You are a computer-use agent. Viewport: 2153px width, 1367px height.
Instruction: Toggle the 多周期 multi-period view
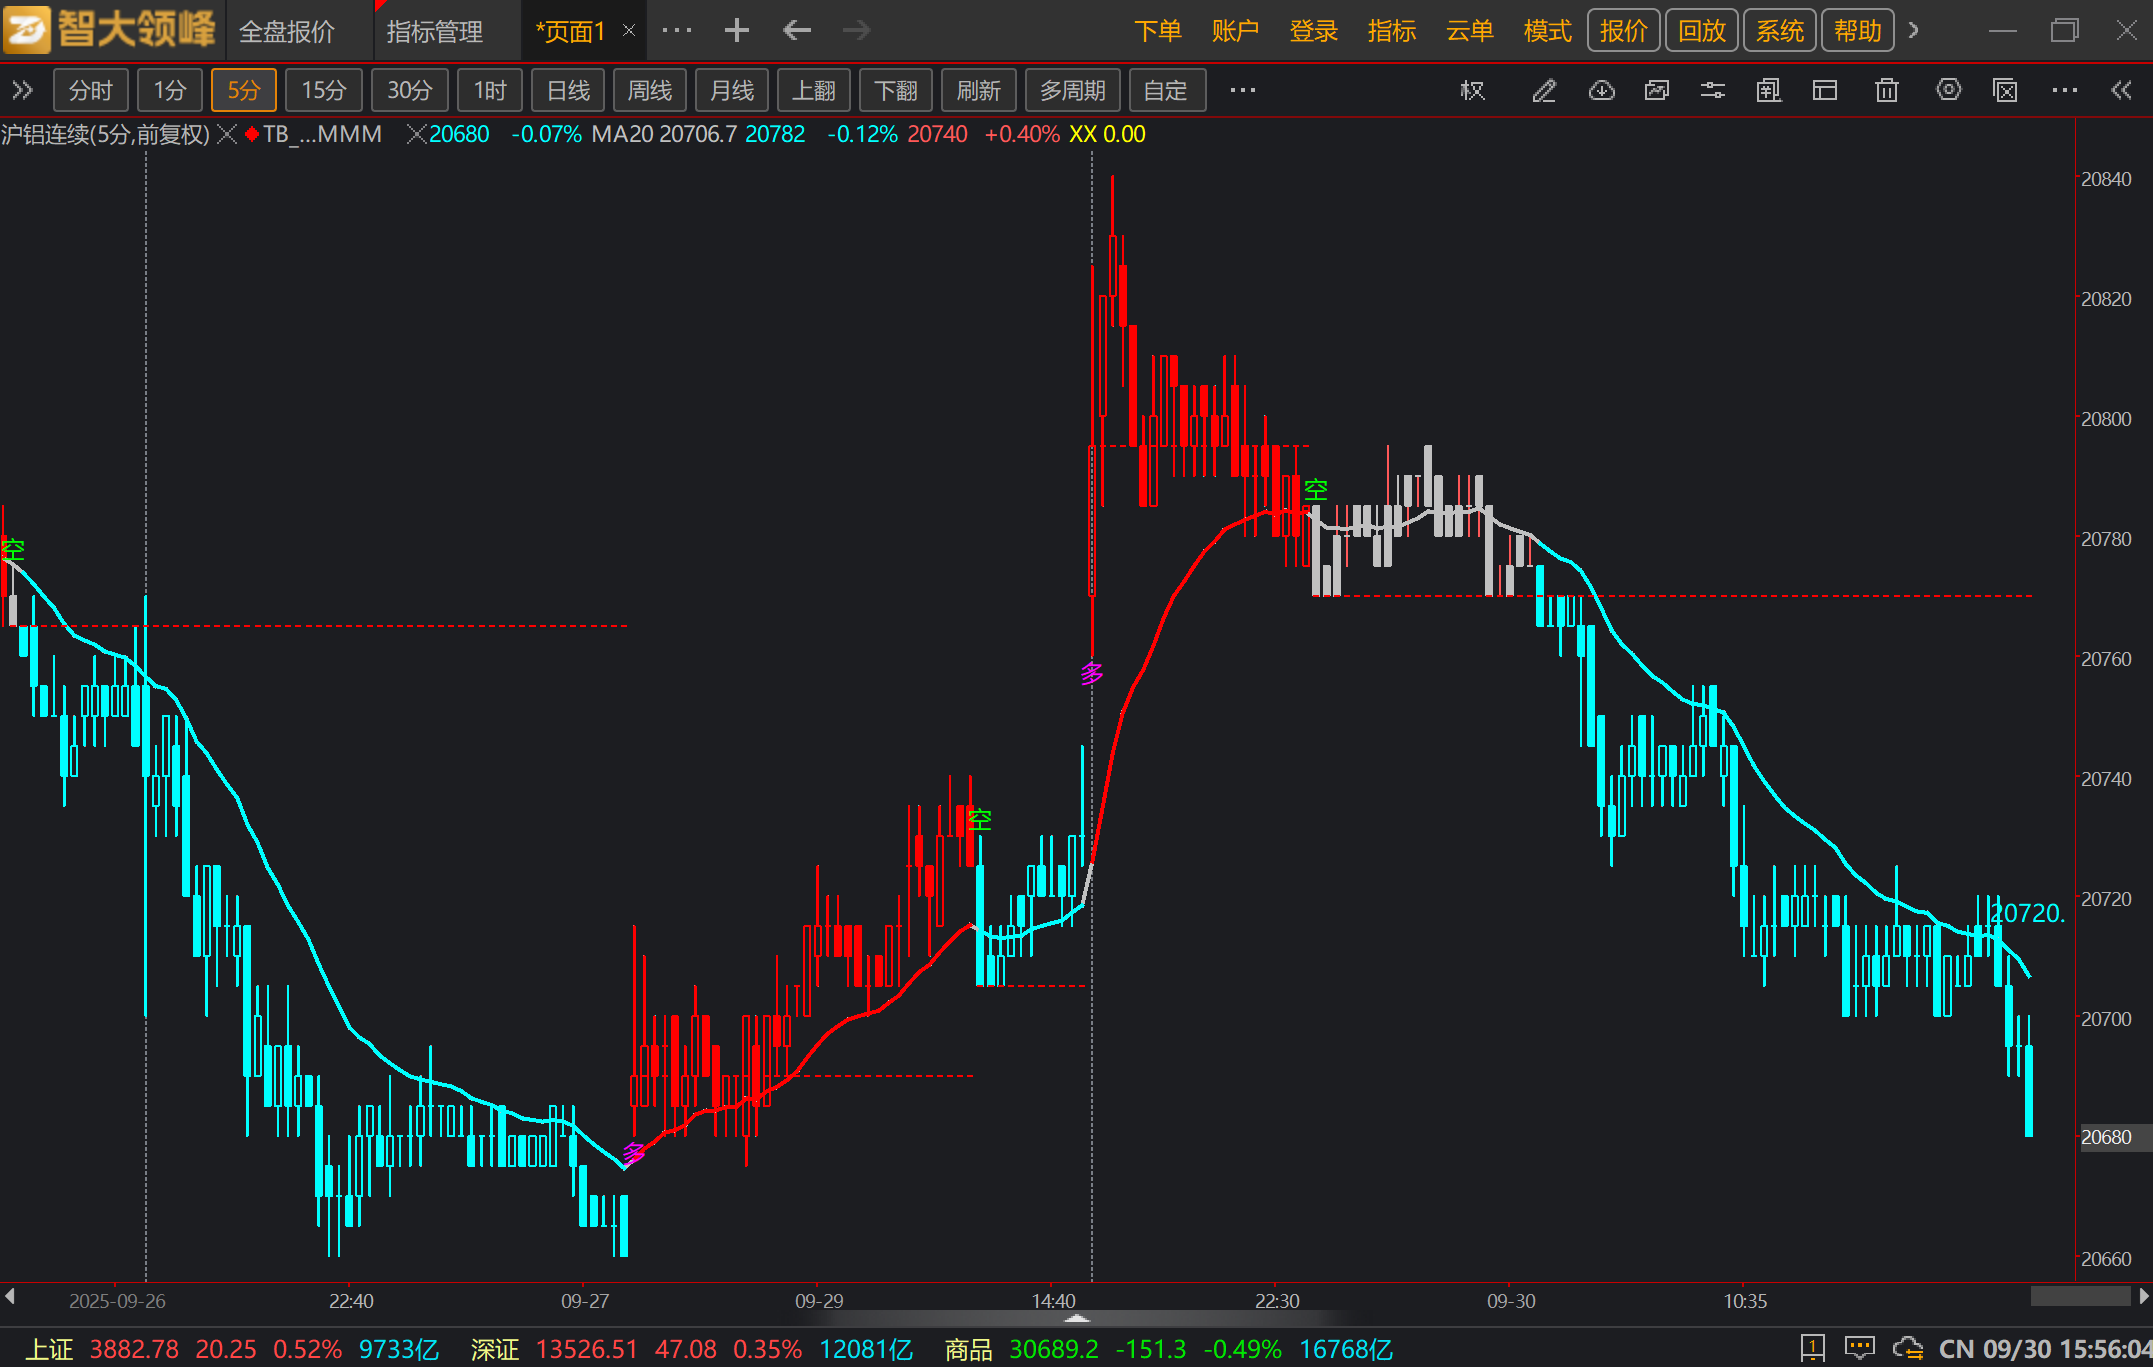(1072, 91)
